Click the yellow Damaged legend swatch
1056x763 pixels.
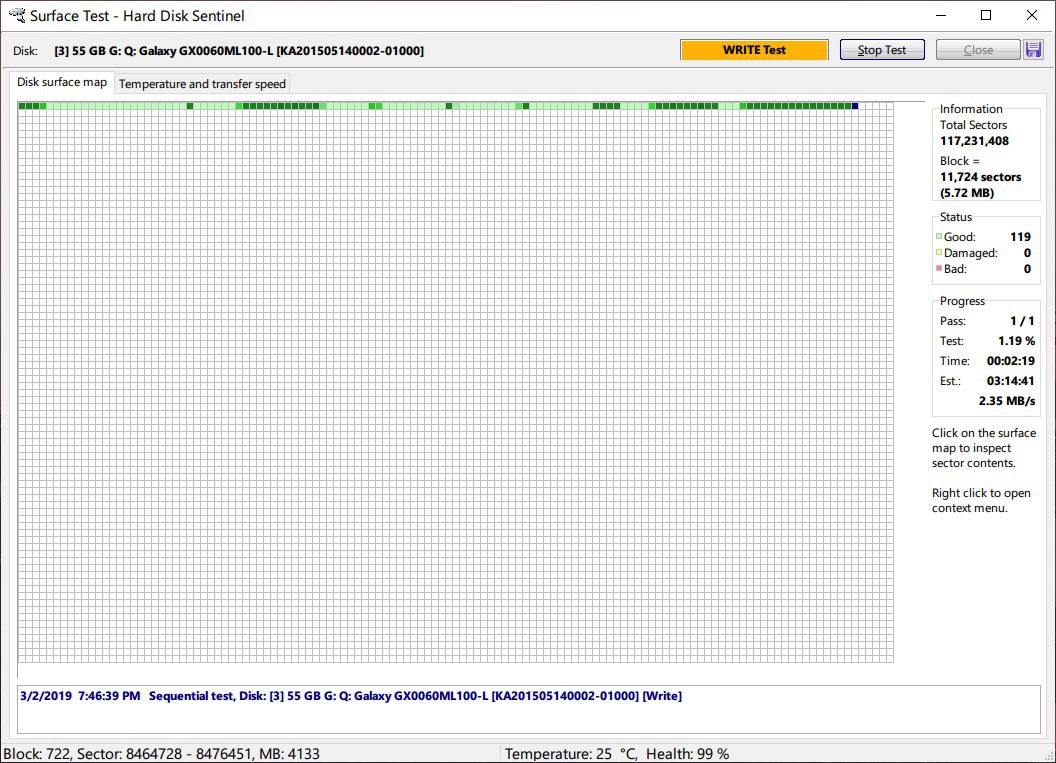pyautogui.click(x=939, y=253)
